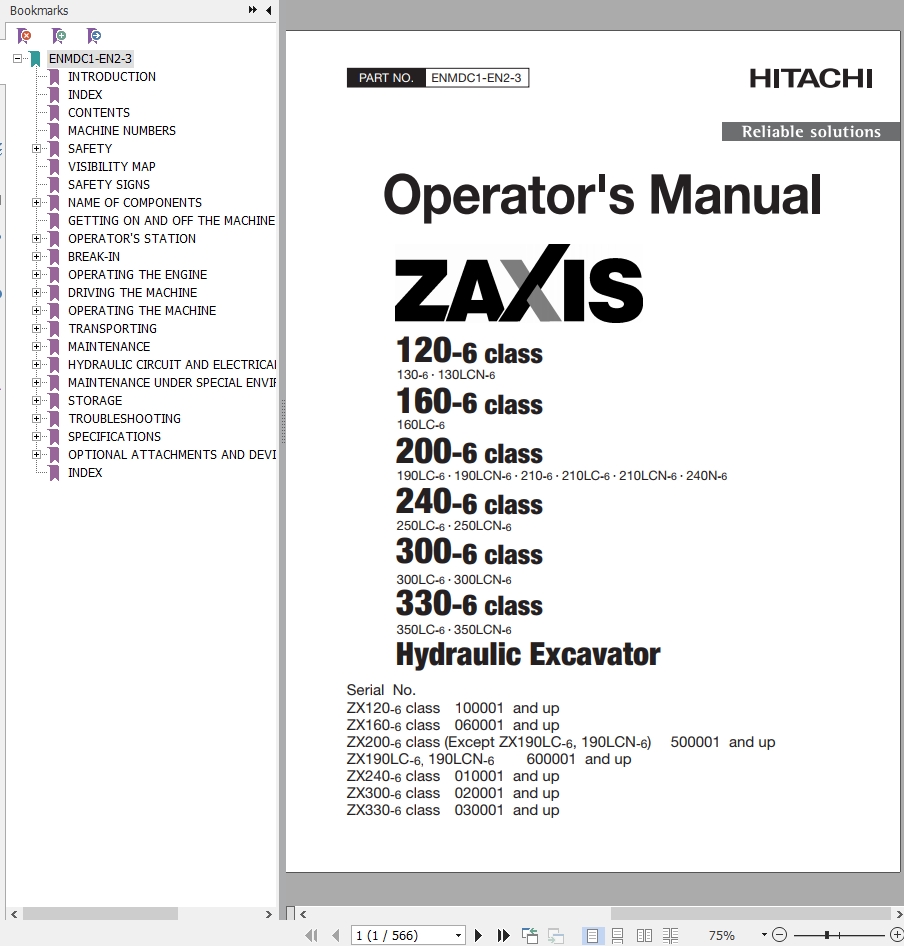The width and height of the screenshot is (904, 946).
Task: Click the go to bookmark arrow icon
Action: [x=94, y=36]
